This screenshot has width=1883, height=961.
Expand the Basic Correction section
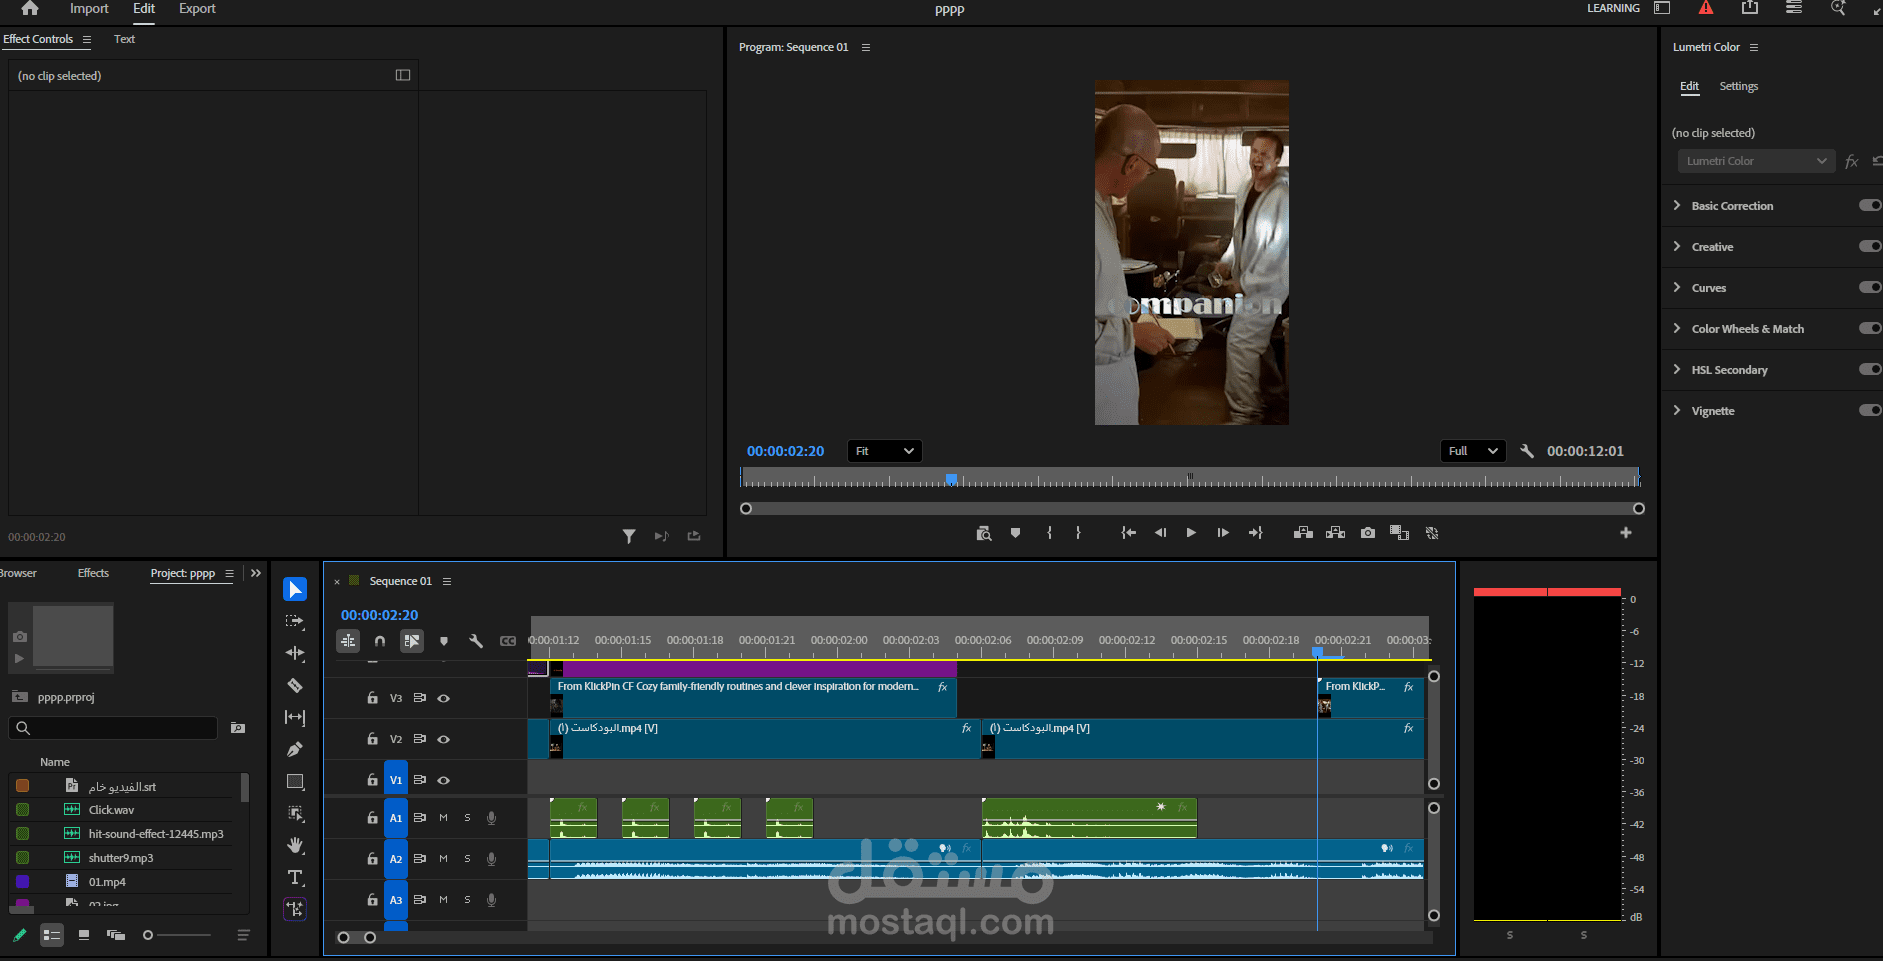click(1677, 205)
